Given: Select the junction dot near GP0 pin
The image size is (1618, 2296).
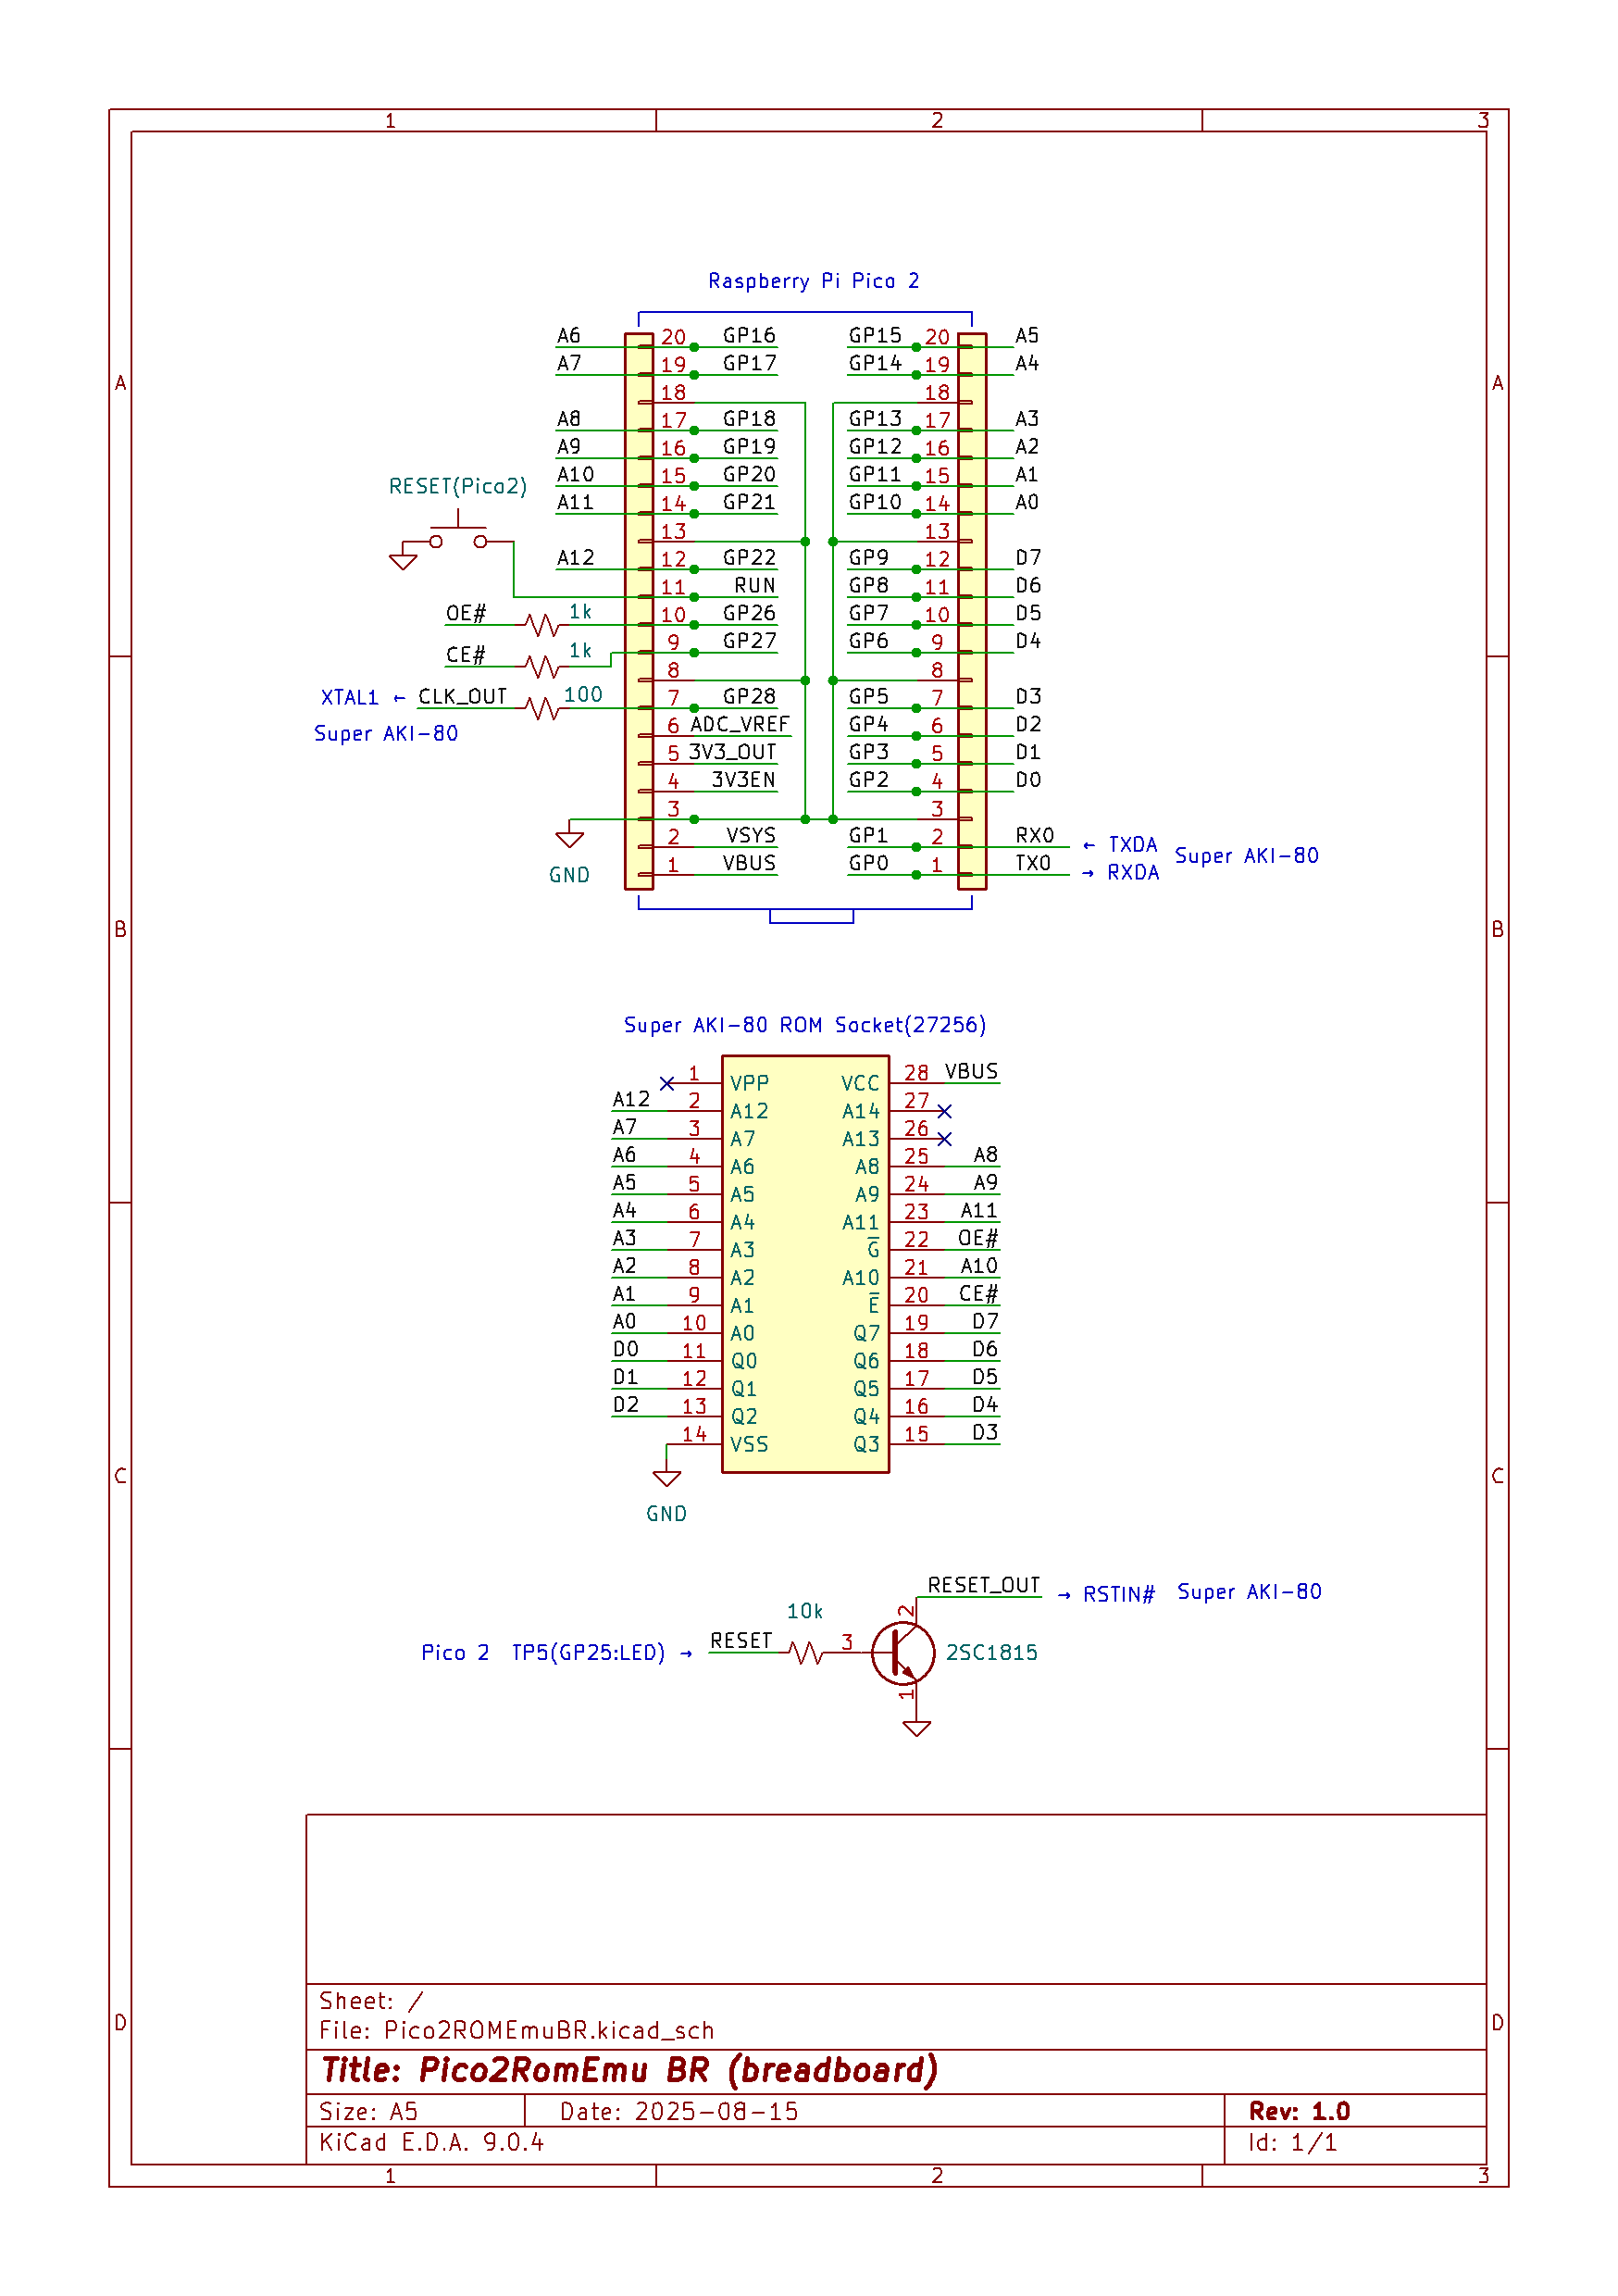Looking at the screenshot, I should [916, 873].
